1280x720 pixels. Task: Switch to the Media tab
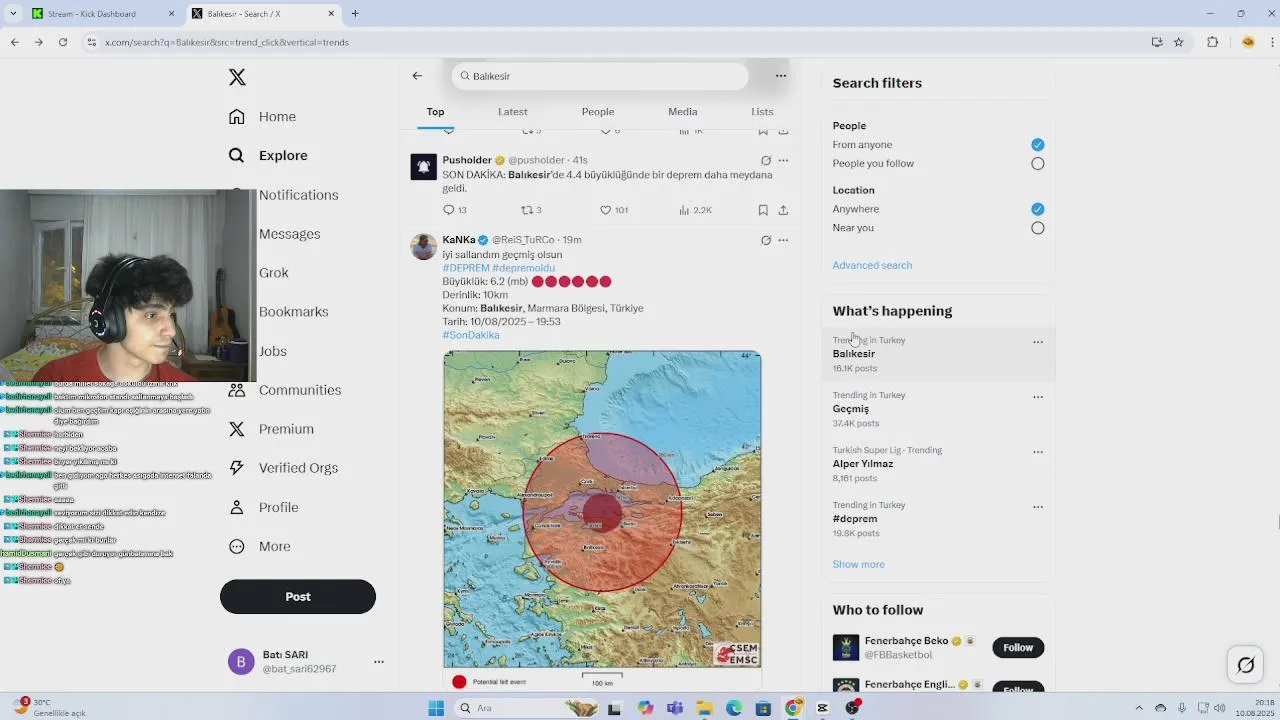click(x=683, y=112)
